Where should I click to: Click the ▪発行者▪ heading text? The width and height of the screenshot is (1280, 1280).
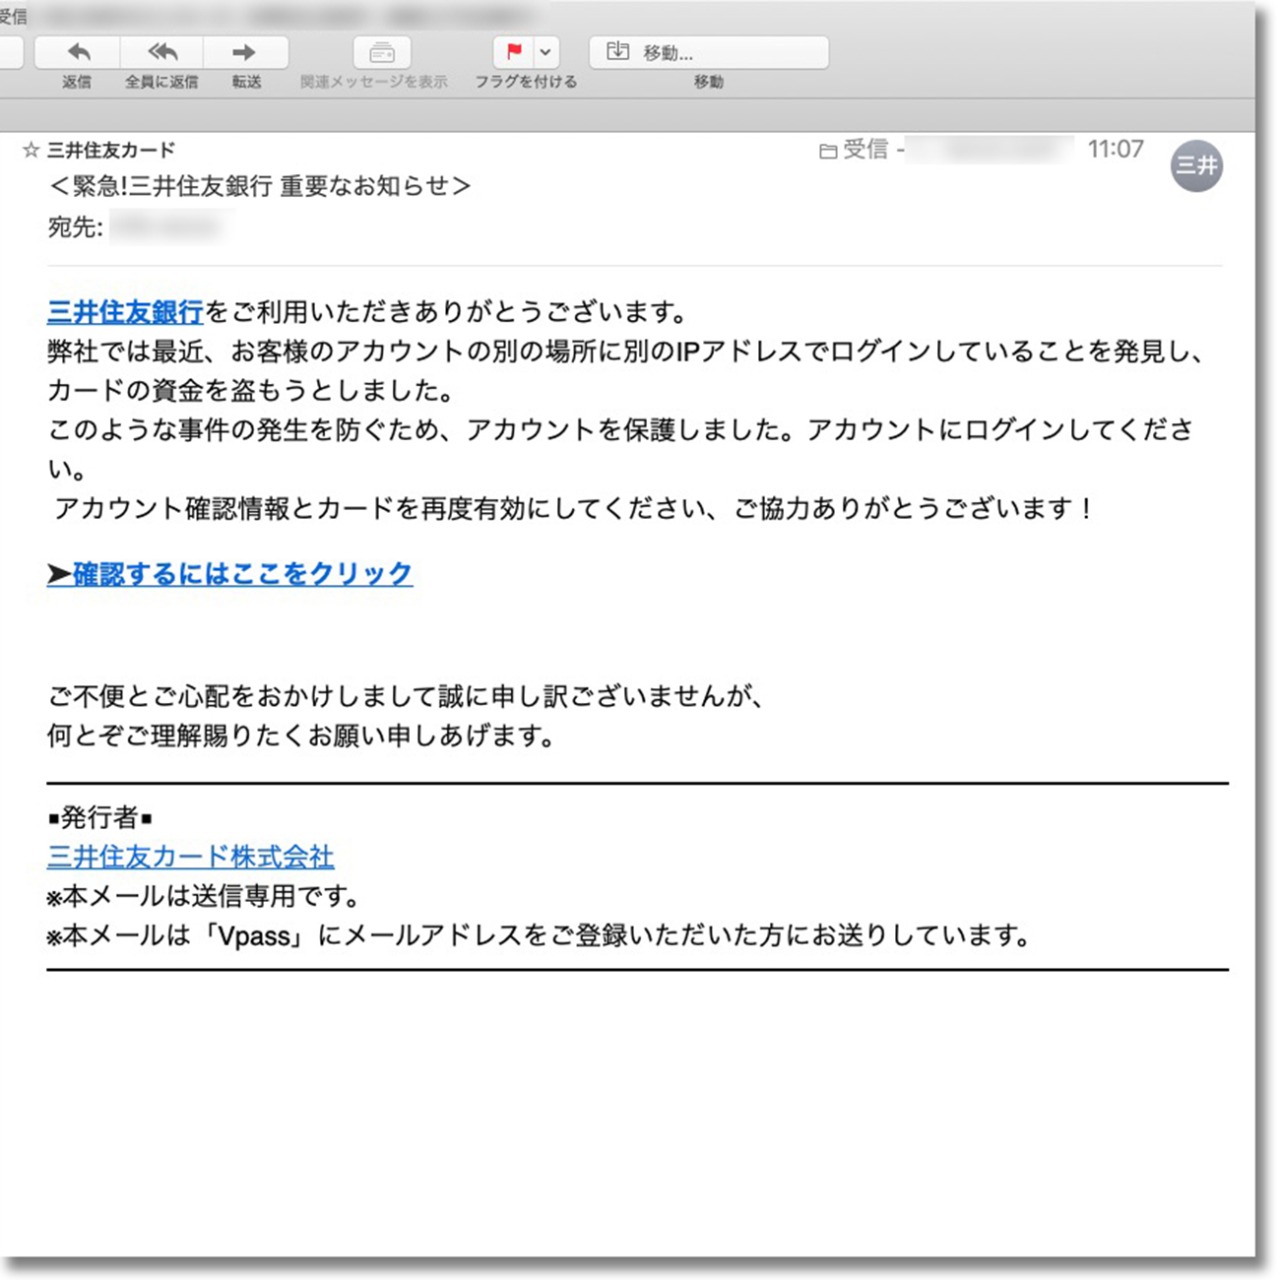tap(100, 818)
